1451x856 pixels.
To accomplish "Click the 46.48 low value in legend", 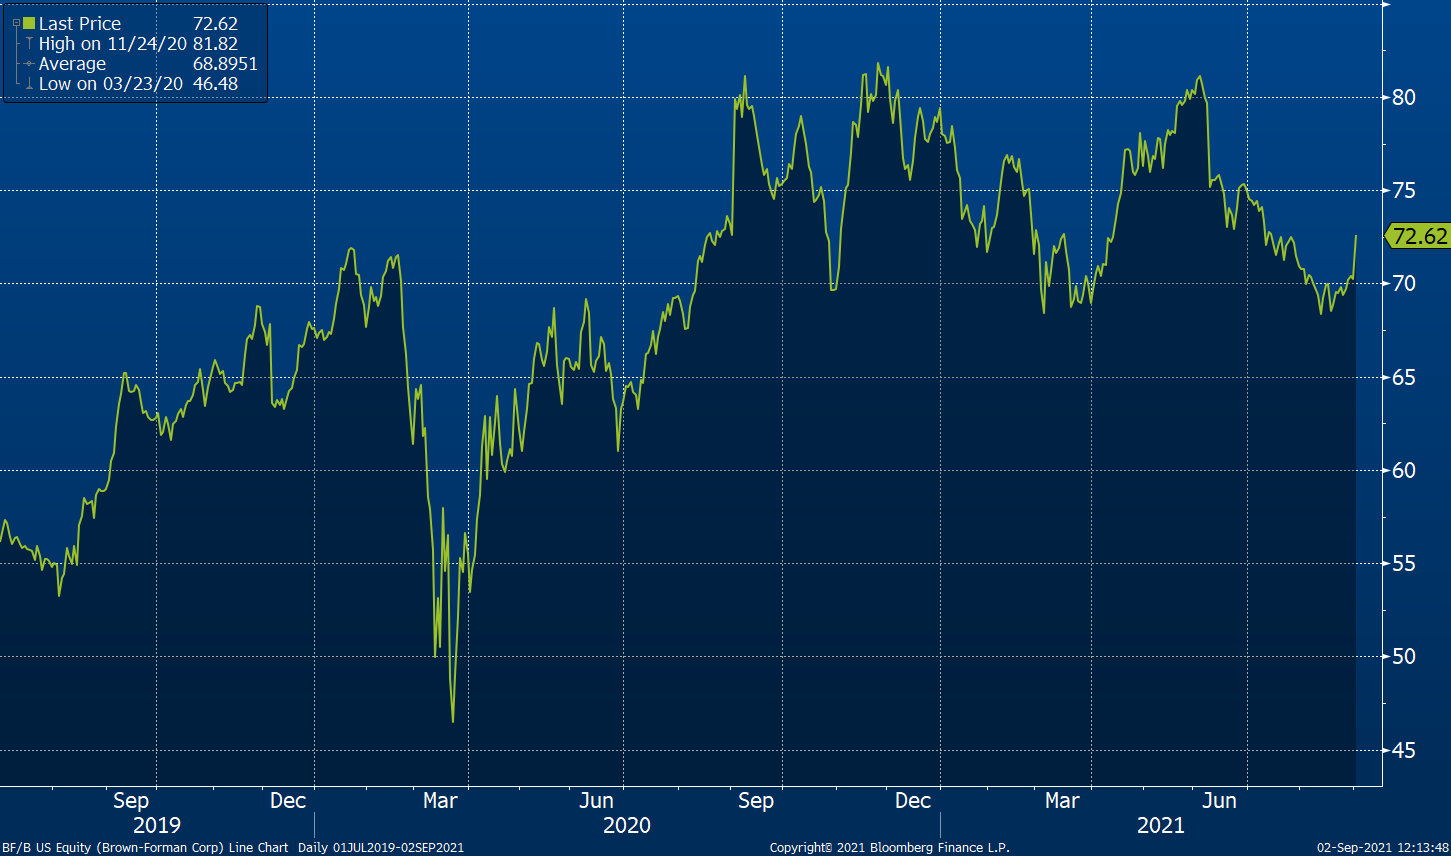I will coord(215,84).
